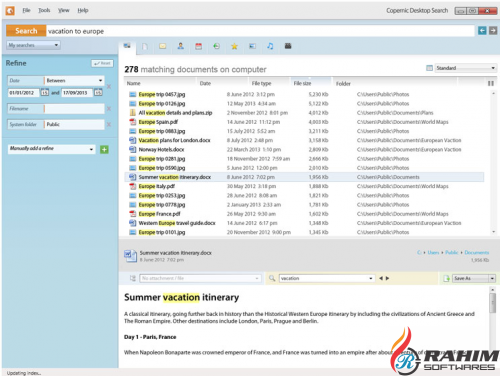This screenshot has height=376, width=500.
Task: Click the green add refine plus button
Action: click(104, 150)
